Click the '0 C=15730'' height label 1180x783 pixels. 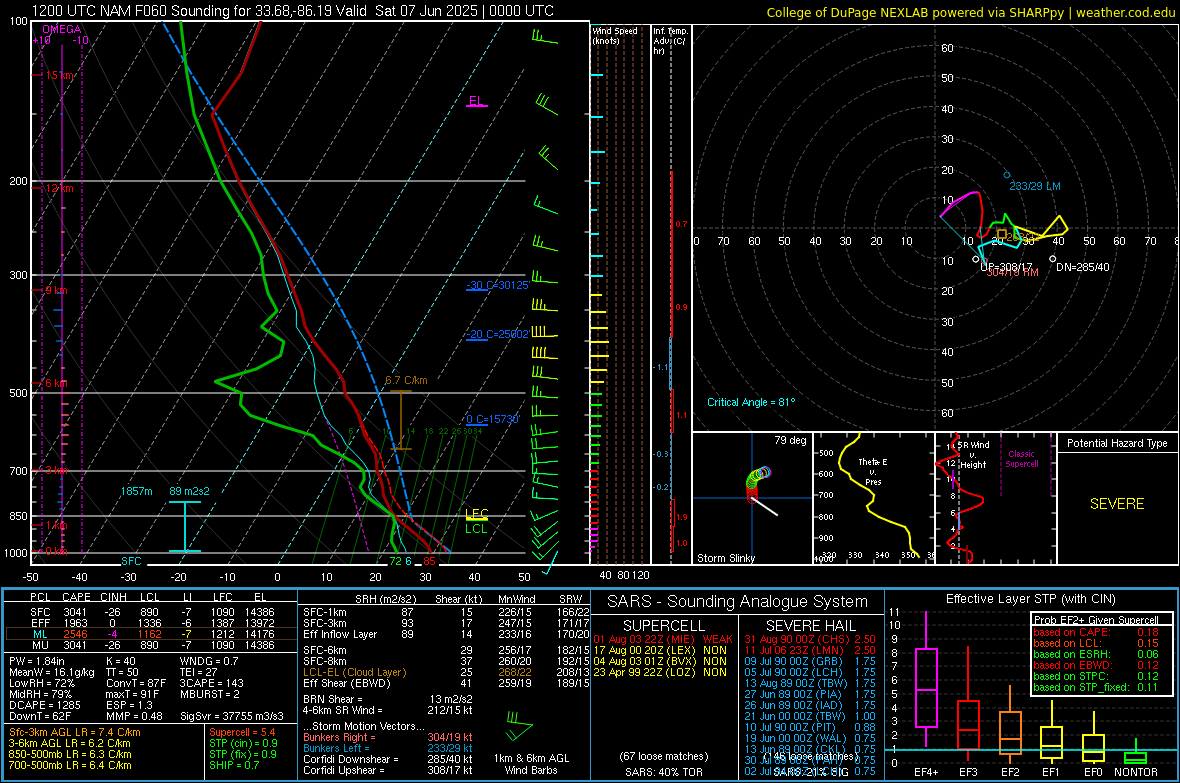pyautogui.click(x=493, y=419)
